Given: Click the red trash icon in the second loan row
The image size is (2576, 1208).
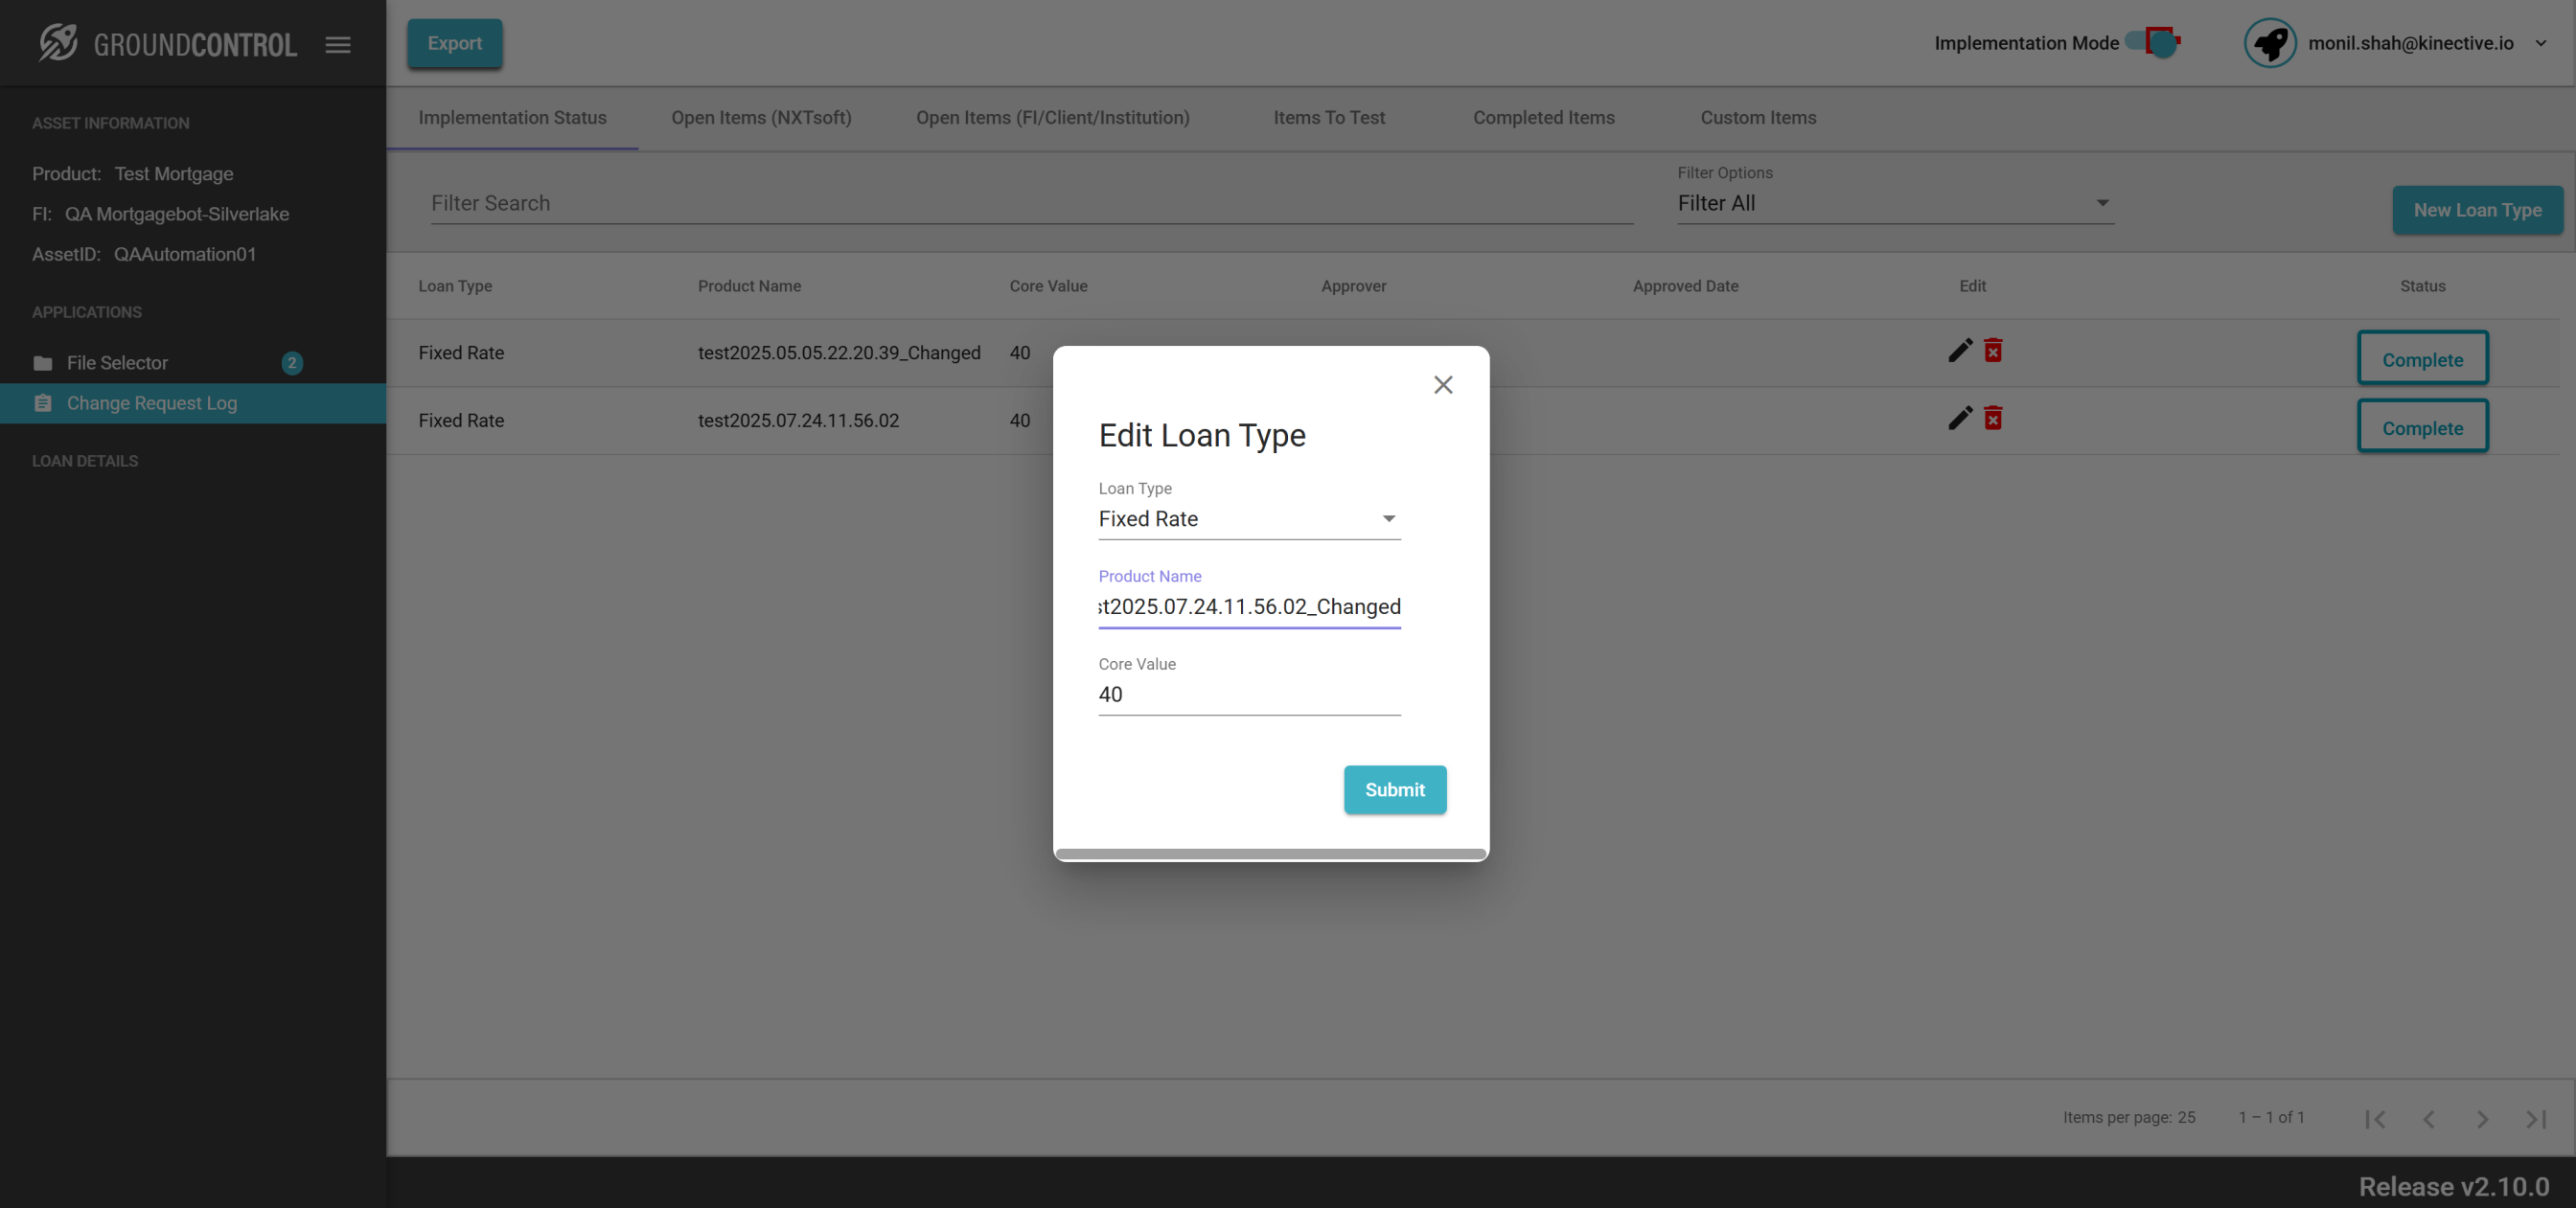Looking at the screenshot, I should click(x=1992, y=418).
